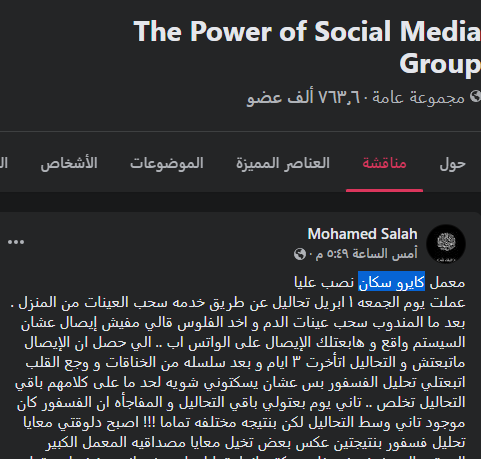The height and width of the screenshot is (459, 481).
Task: Go to the الموضوعات tab
Action: 166,164
